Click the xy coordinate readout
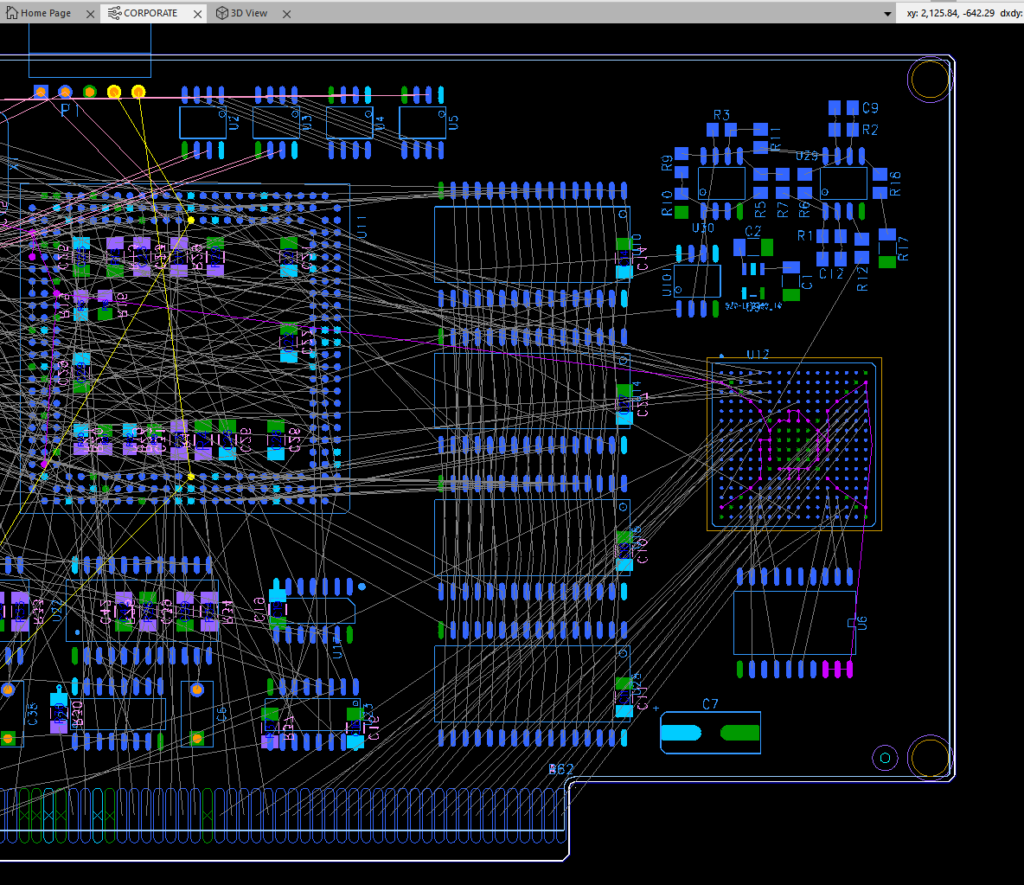 pyautogui.click(x=950, y=13)
